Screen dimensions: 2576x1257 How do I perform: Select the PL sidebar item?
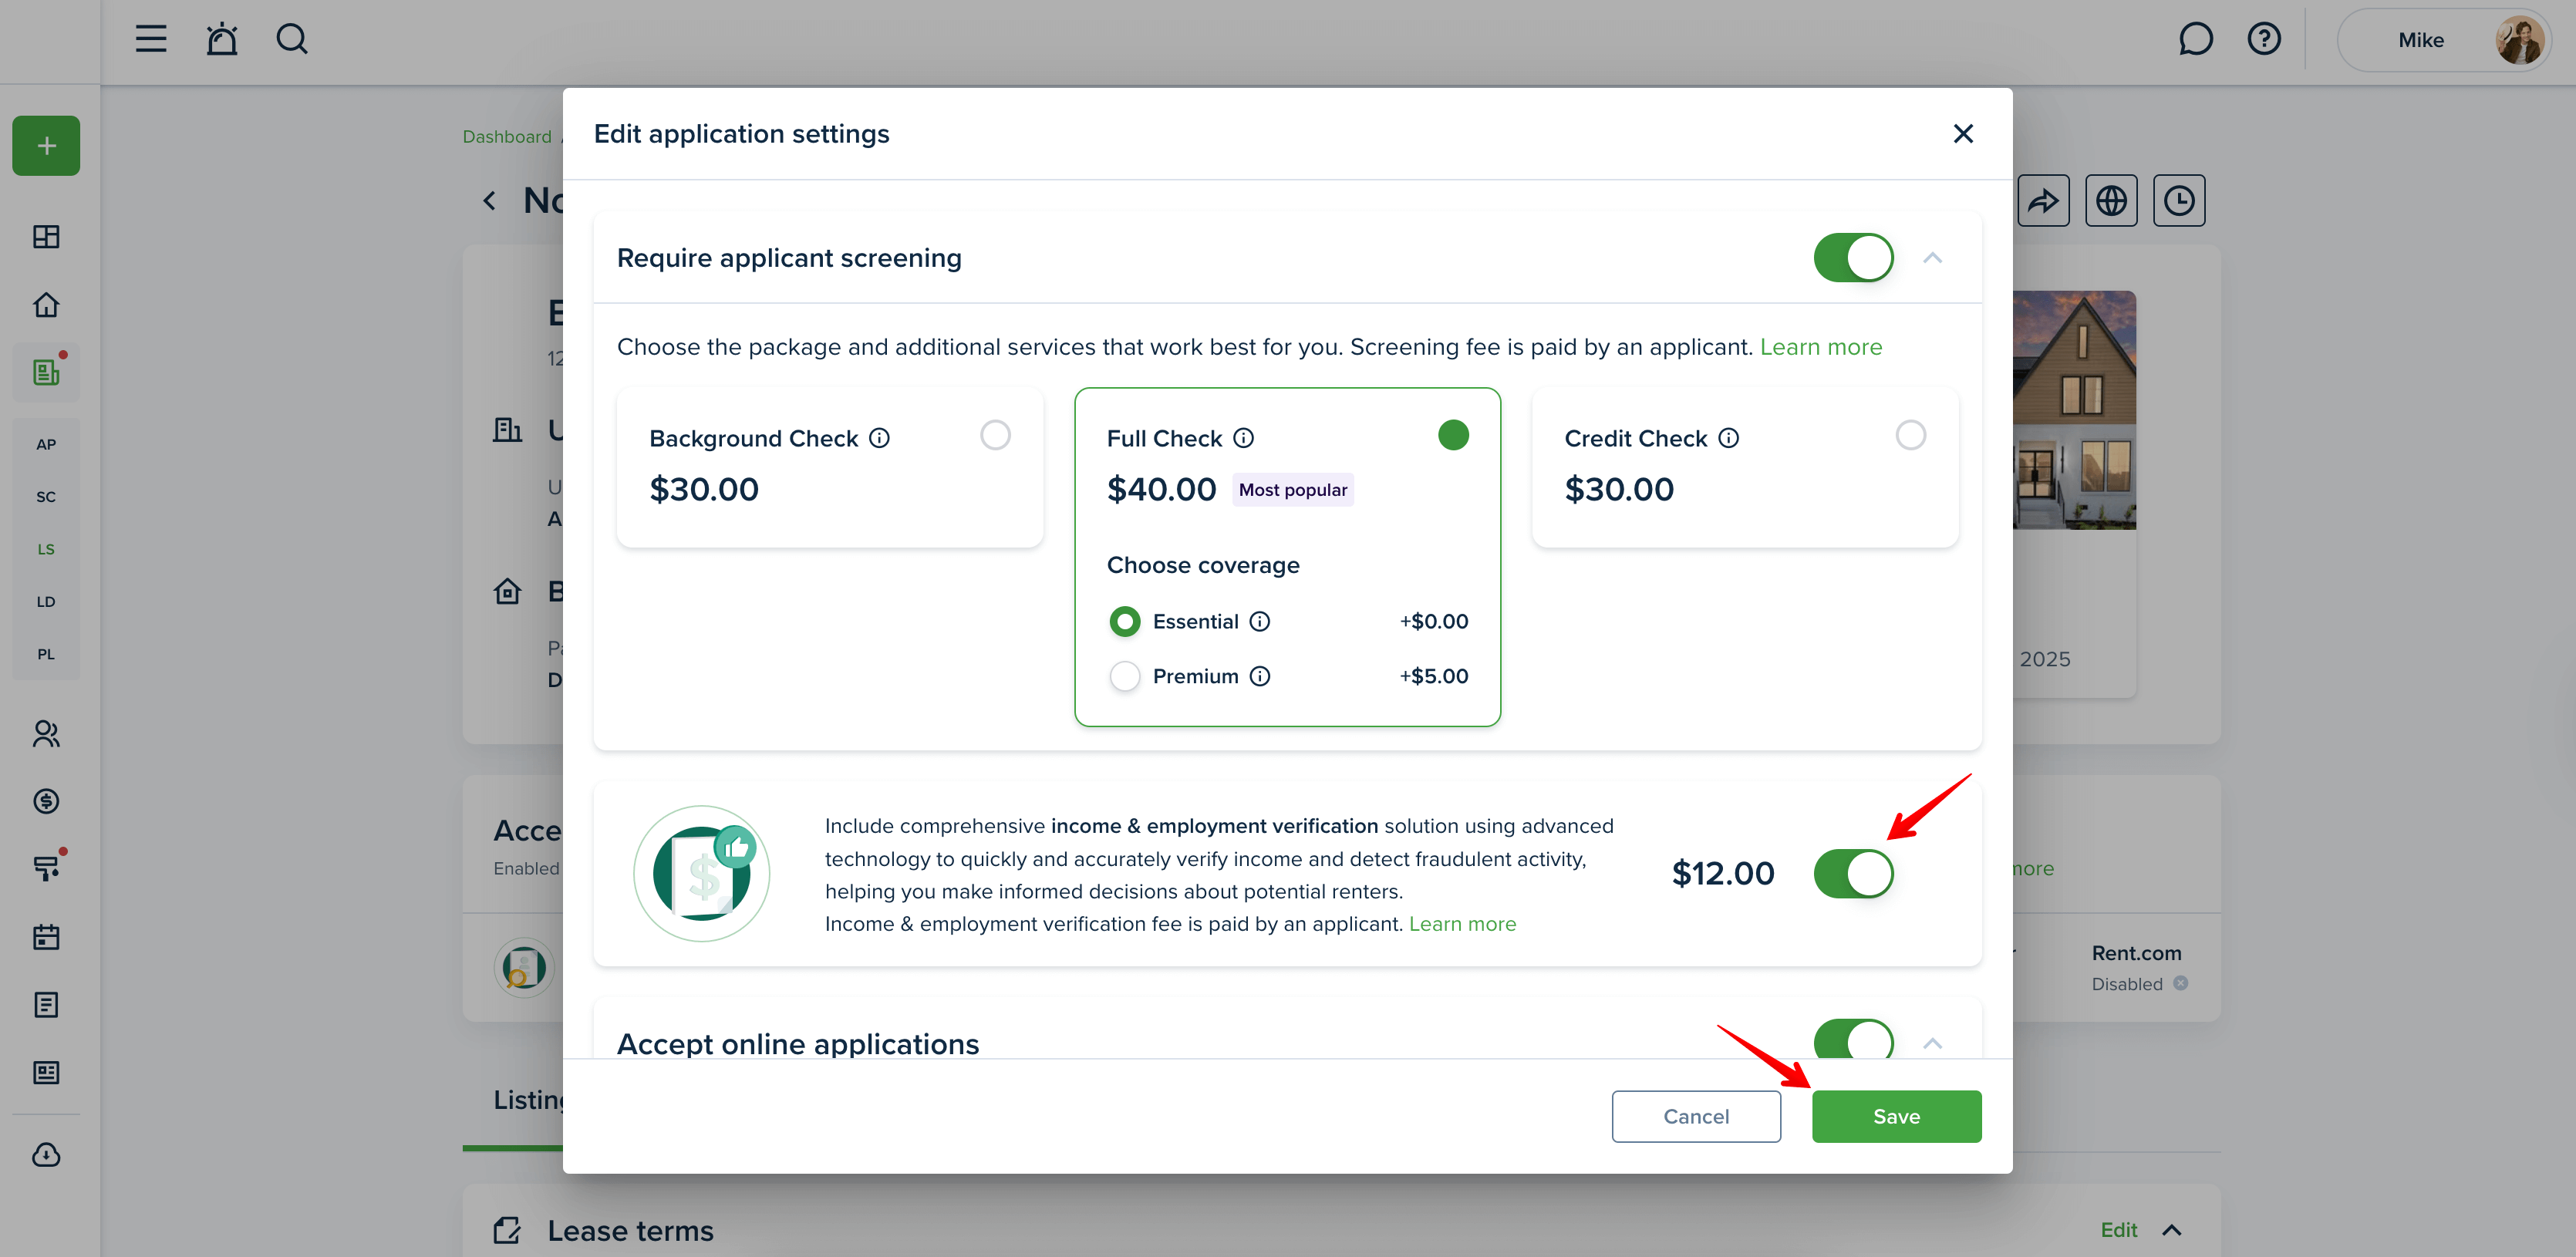(x=46, y=654)
